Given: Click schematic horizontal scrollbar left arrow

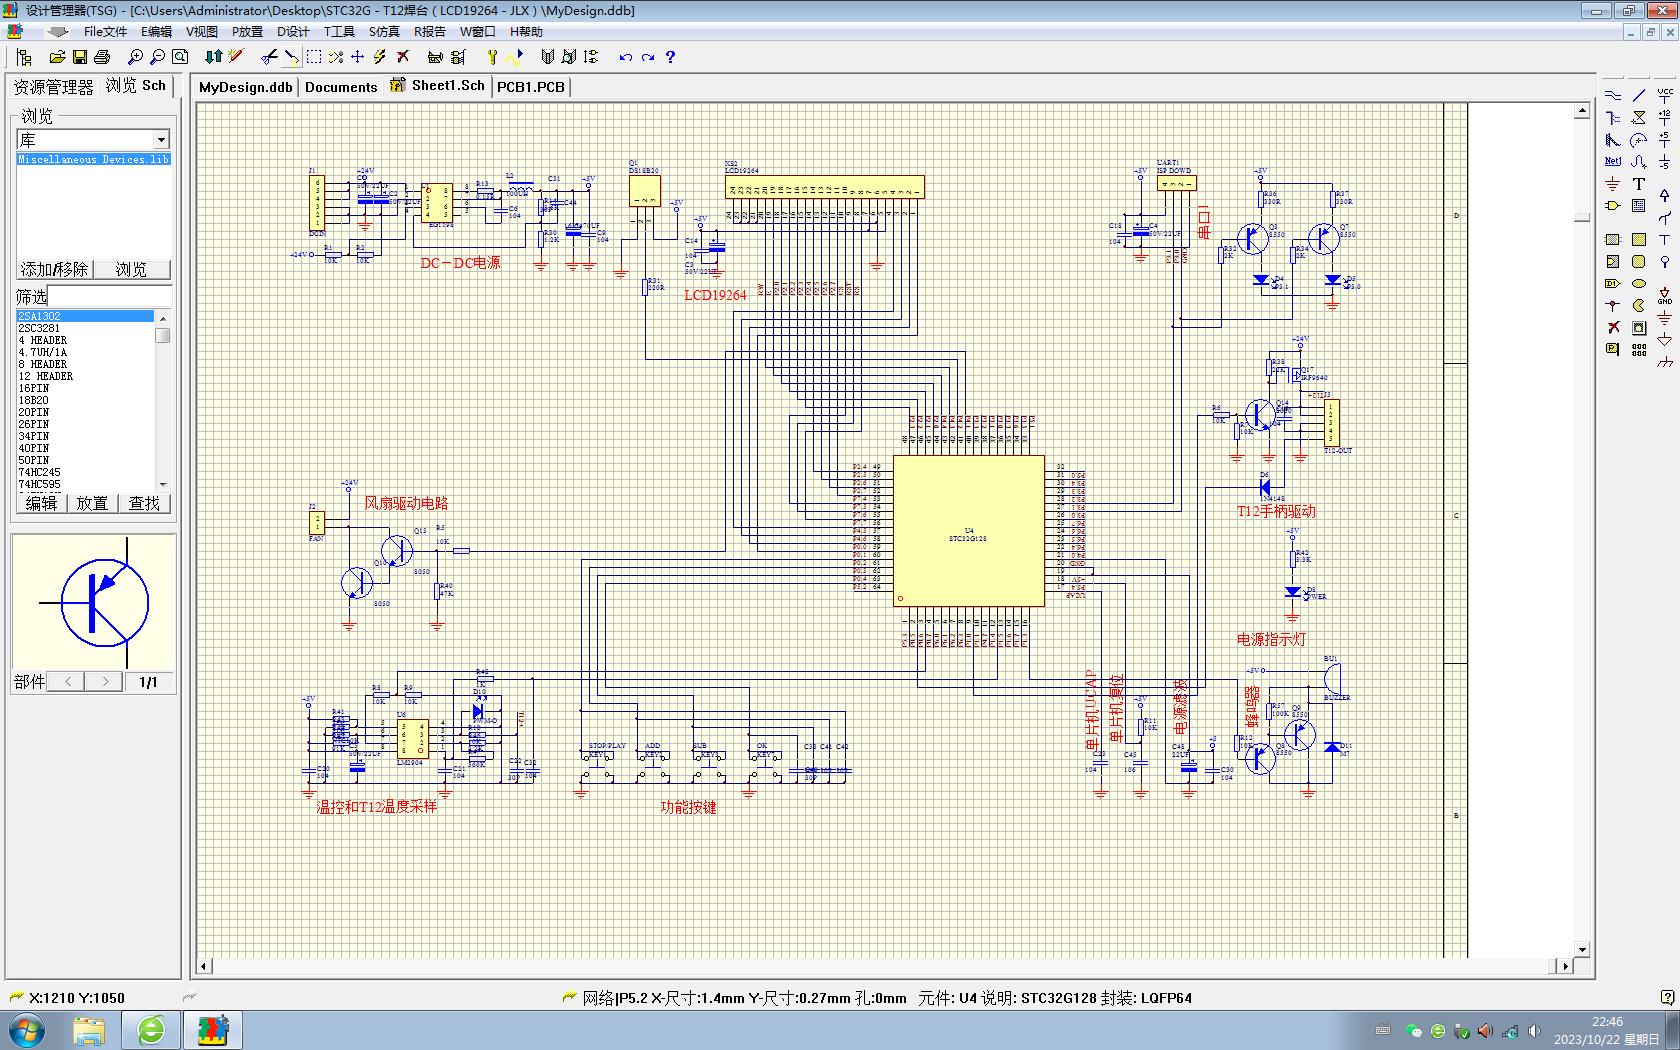Looking at the screenshot, I should [204, 966].
